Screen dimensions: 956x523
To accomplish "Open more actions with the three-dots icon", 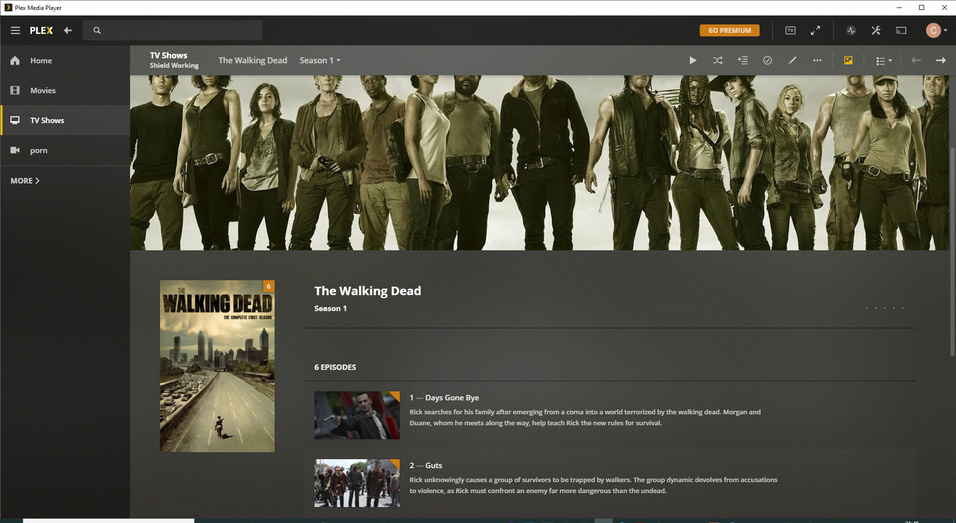I will coord(817,60).
